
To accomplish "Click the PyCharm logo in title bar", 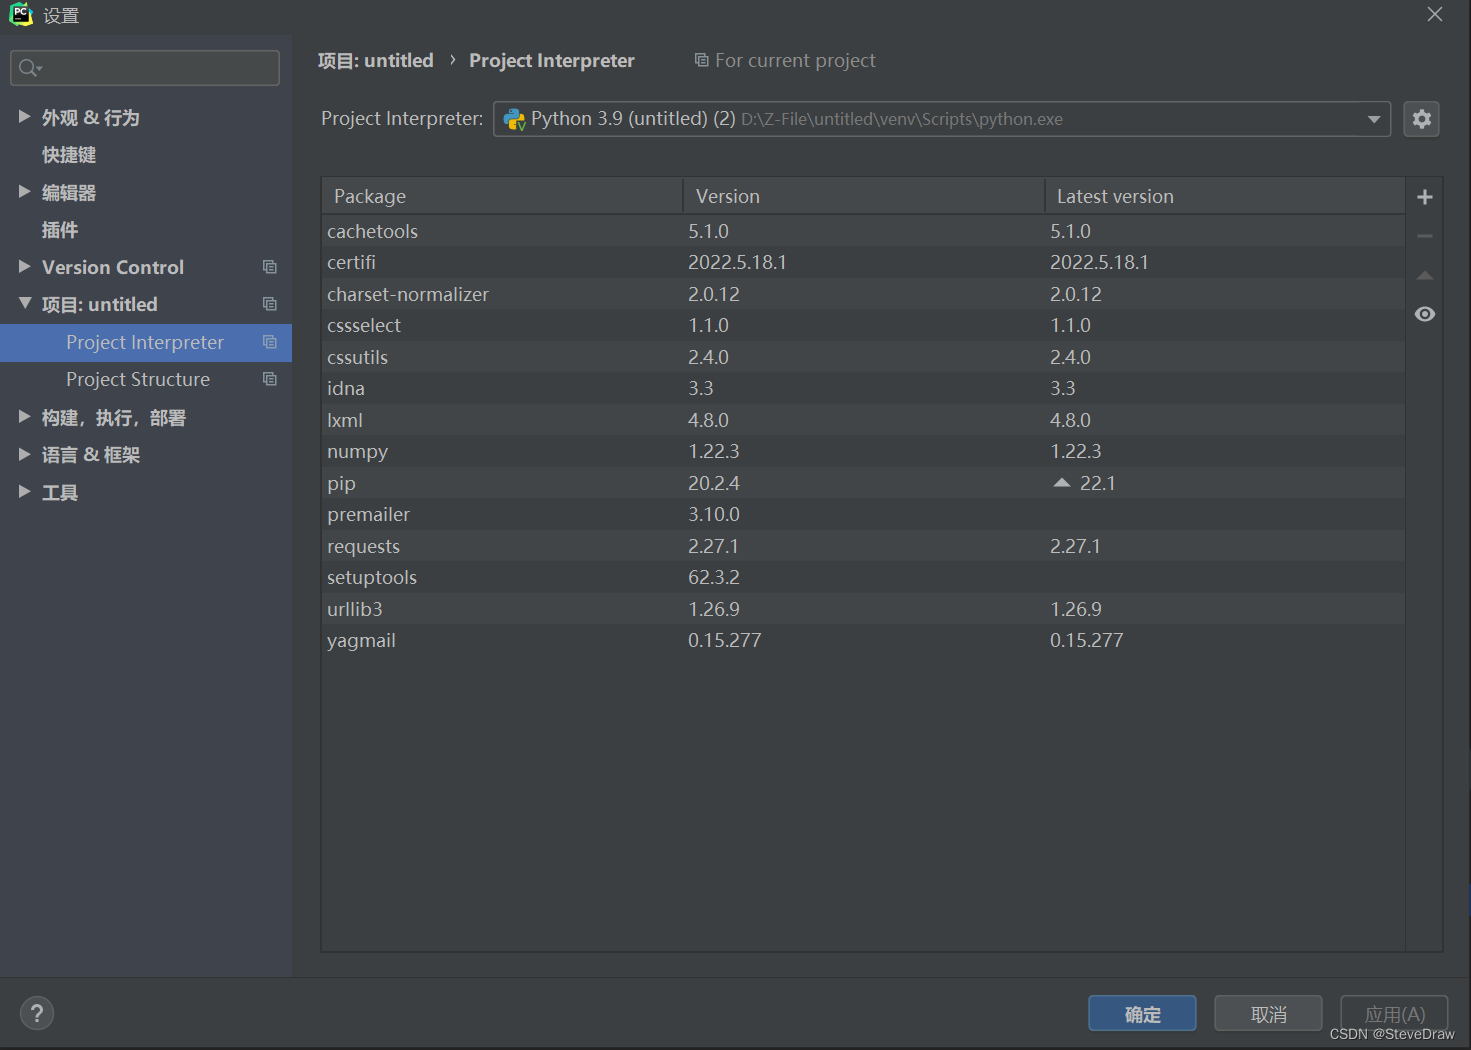I will click(21, 15).
